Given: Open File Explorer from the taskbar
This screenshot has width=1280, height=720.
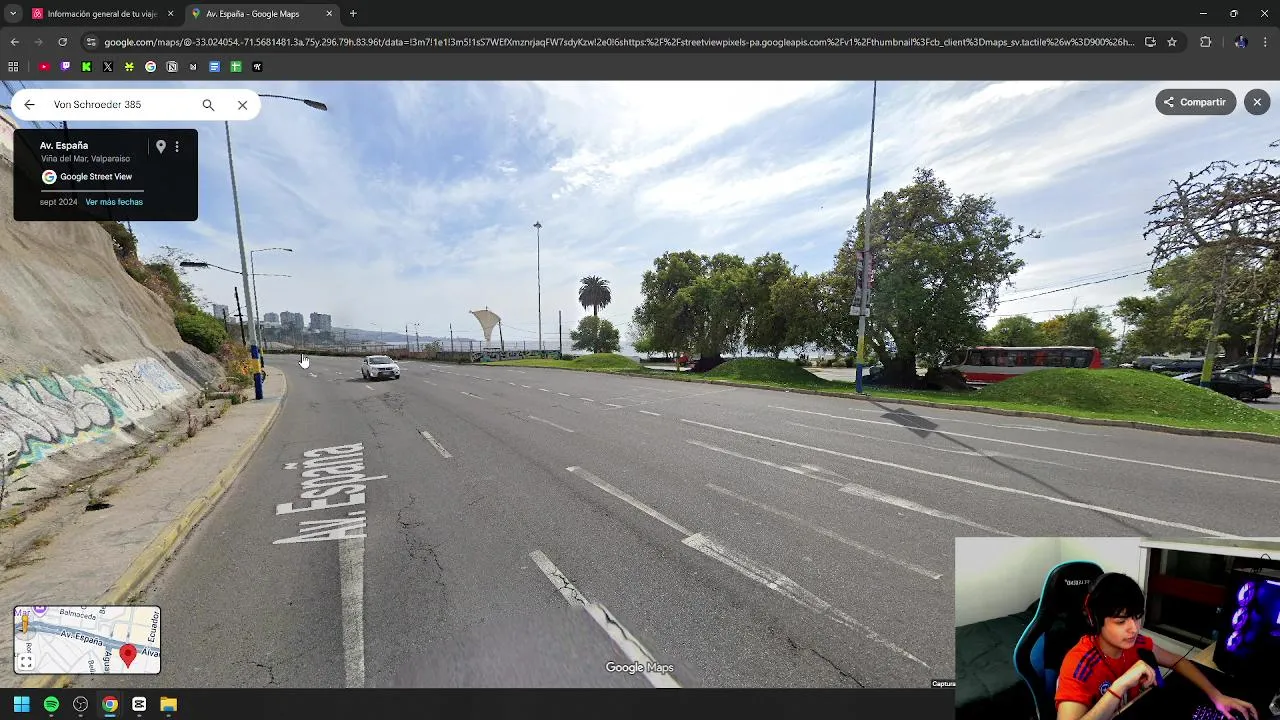Looking at the screenshot, I should [x=168, y=704].
